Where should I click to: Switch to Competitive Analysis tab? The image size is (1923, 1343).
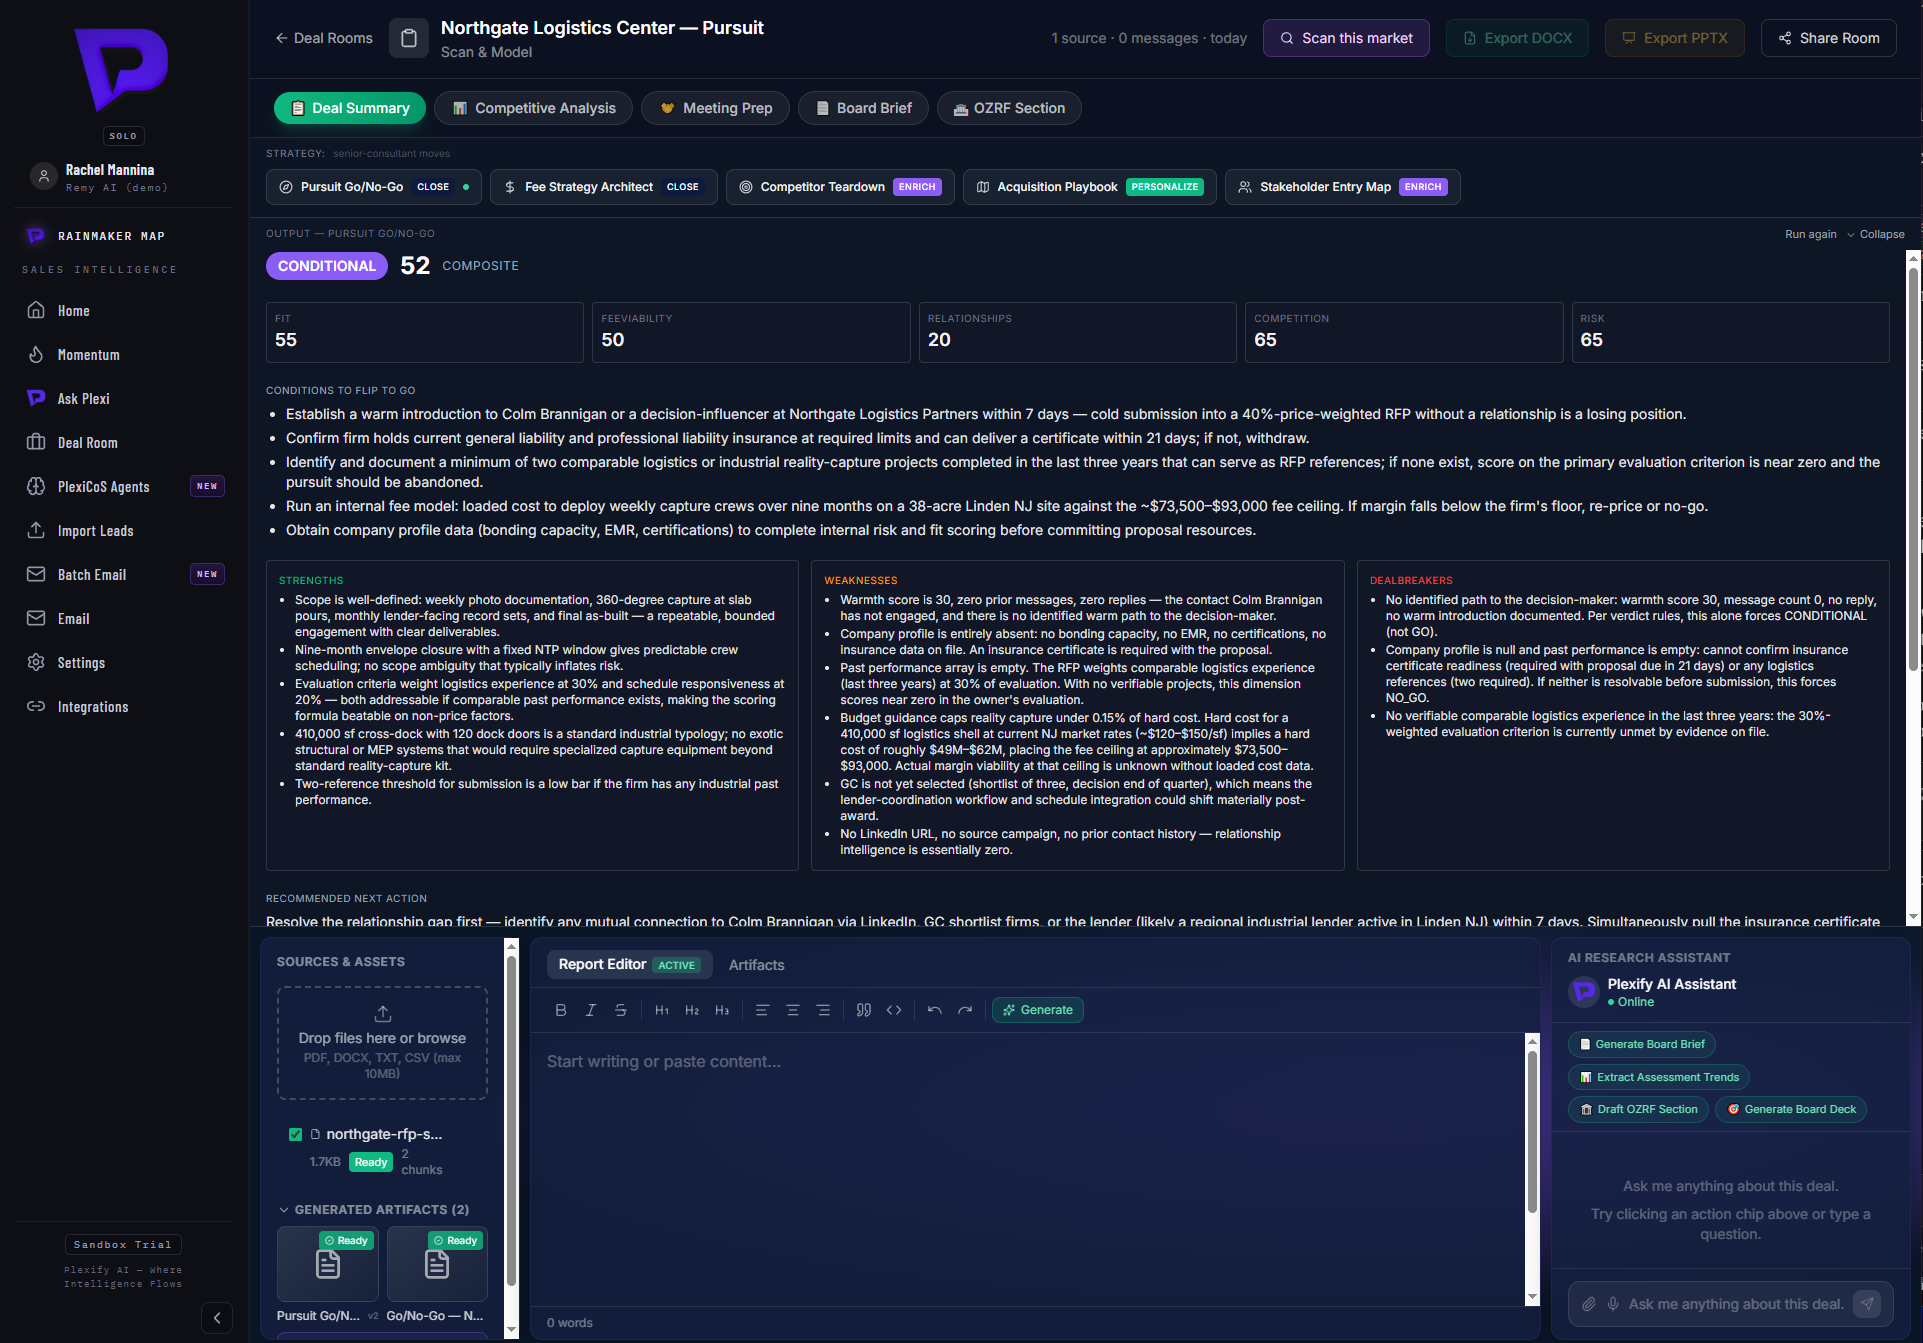(x=533, y=108)
